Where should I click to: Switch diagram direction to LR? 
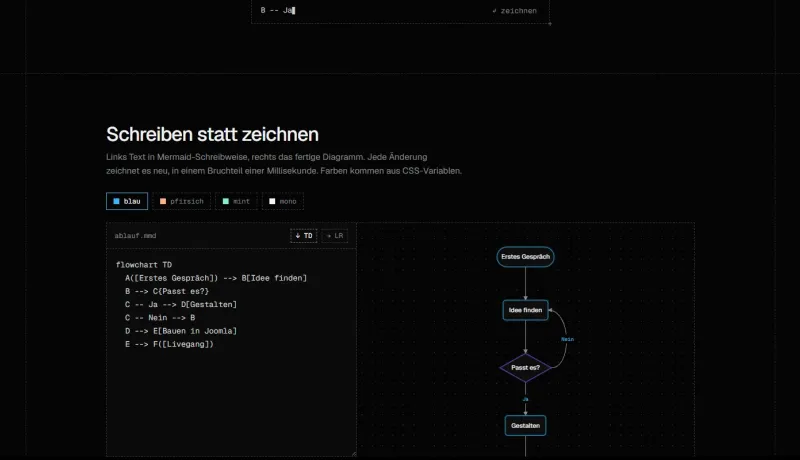(335, 236)
